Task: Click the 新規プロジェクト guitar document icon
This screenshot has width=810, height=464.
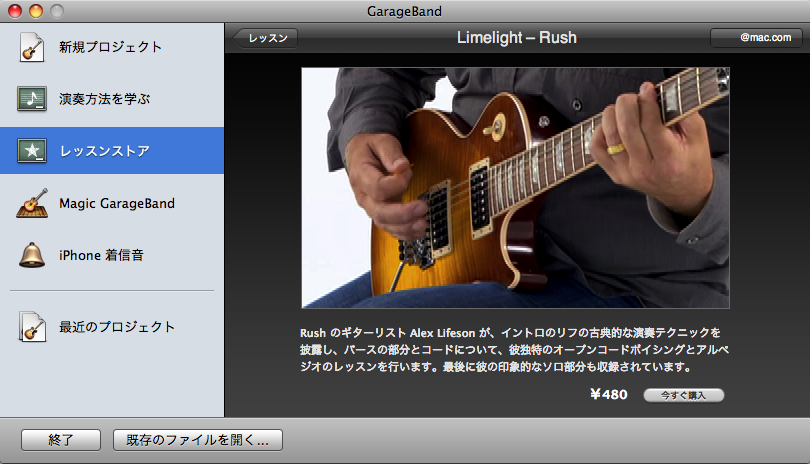Action: [x=32, y=47]
